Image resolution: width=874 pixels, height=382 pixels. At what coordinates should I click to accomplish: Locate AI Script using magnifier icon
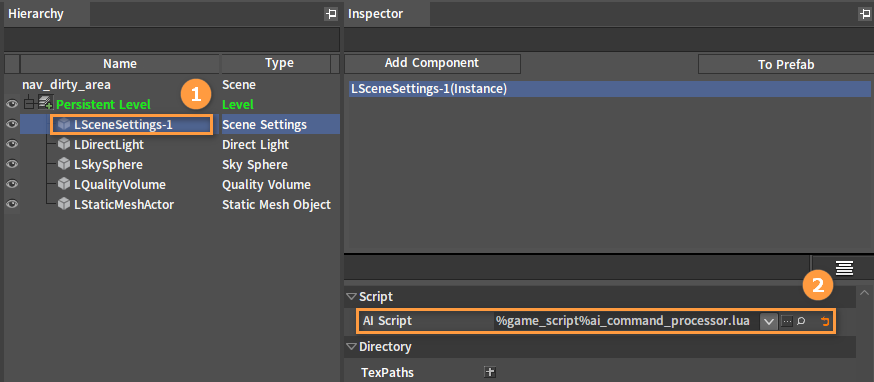pyautogui.click(x=801, y=321)
